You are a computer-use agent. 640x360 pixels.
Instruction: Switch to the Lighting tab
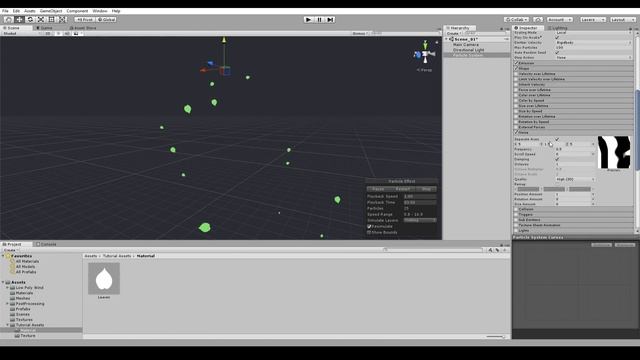point(558,28)
